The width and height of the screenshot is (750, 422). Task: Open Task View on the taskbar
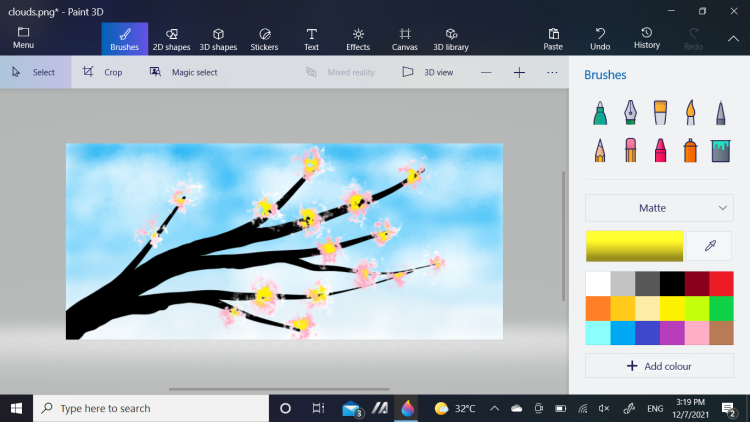(x=318, y=409)
